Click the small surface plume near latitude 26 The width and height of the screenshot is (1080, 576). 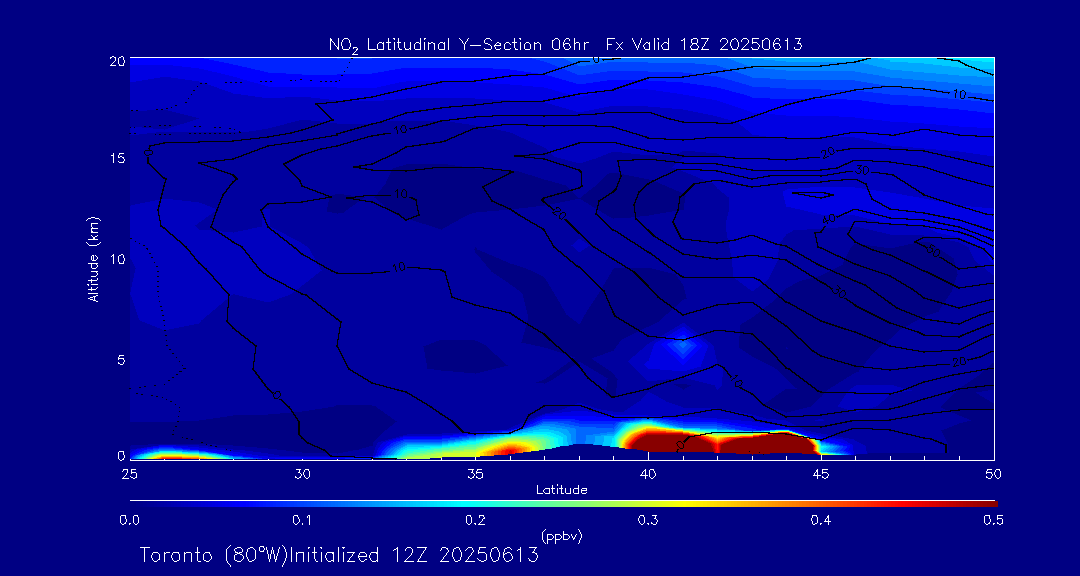click(x=170, y=454)
